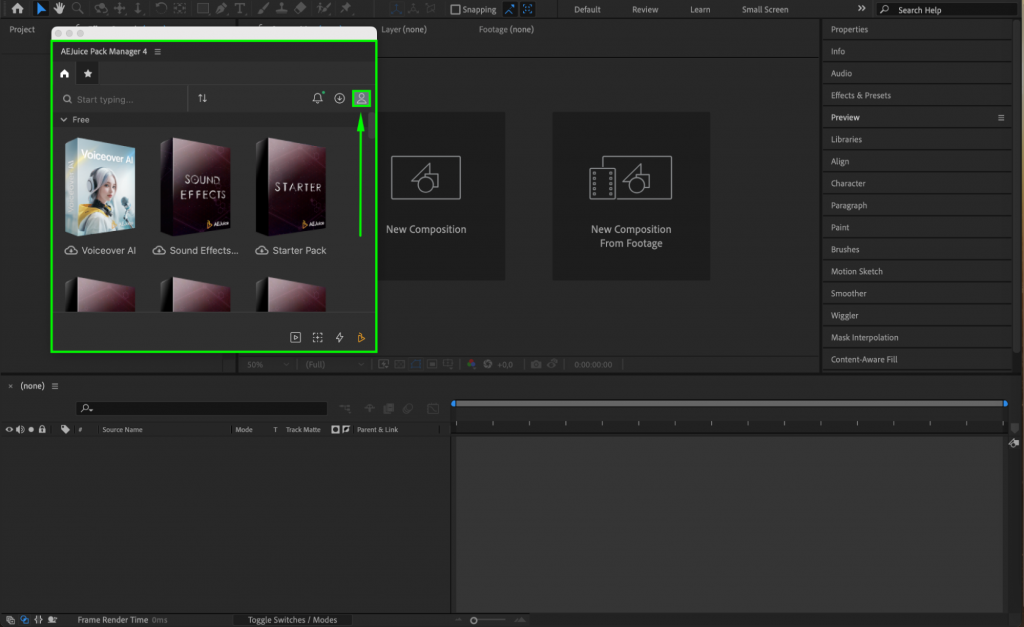Select the Zoom tool in the toolbar

pyautogui.click(x=77, y=9)
